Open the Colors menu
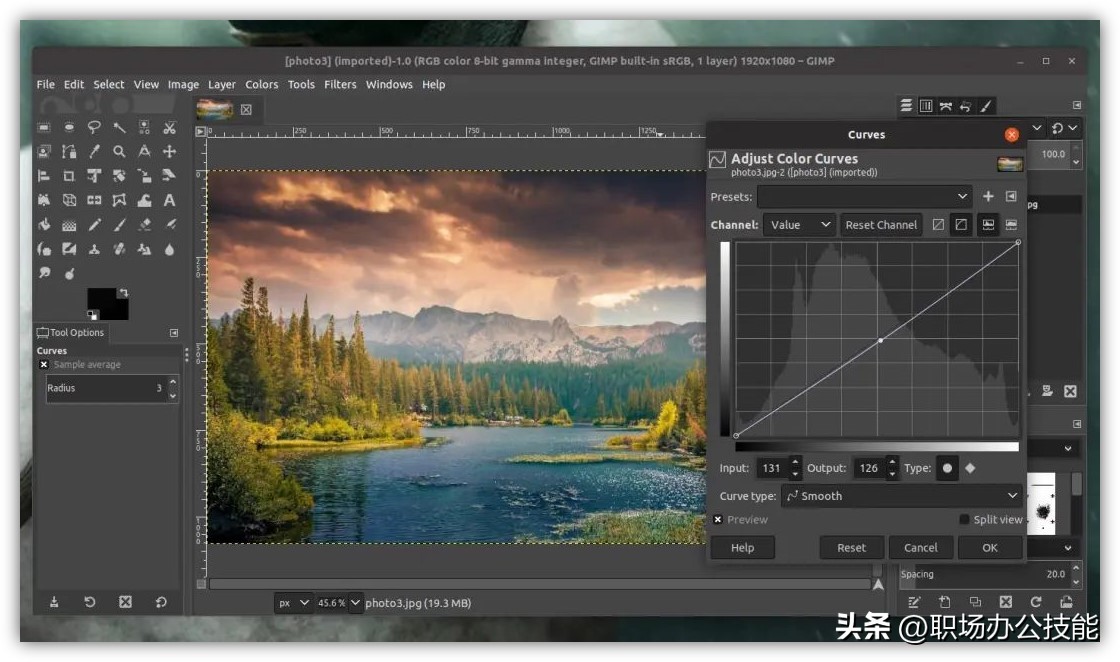This screenshot has height=662, width=1120. click(261, 85)
